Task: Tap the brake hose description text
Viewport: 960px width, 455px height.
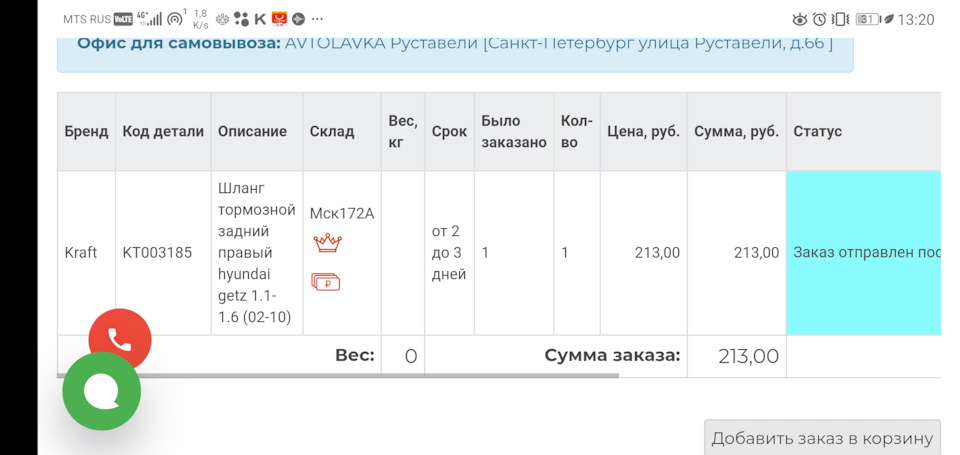Action: click(x=257, y=252)
